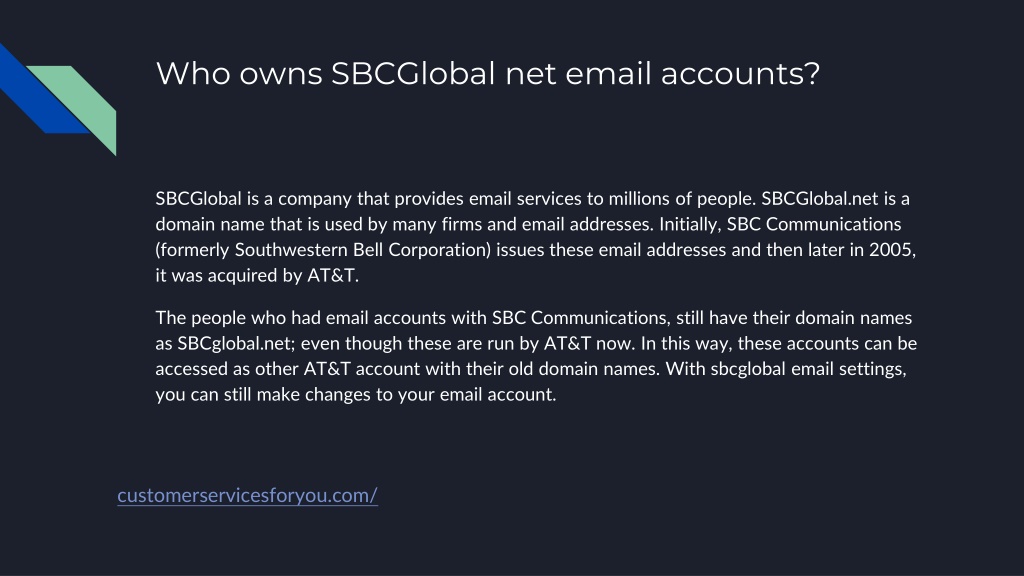Click 'SBCglobal.net;' in the second paragraph
Image resolution: width=1024 pixels, height=576 pixels.
[x=236, y=344]
